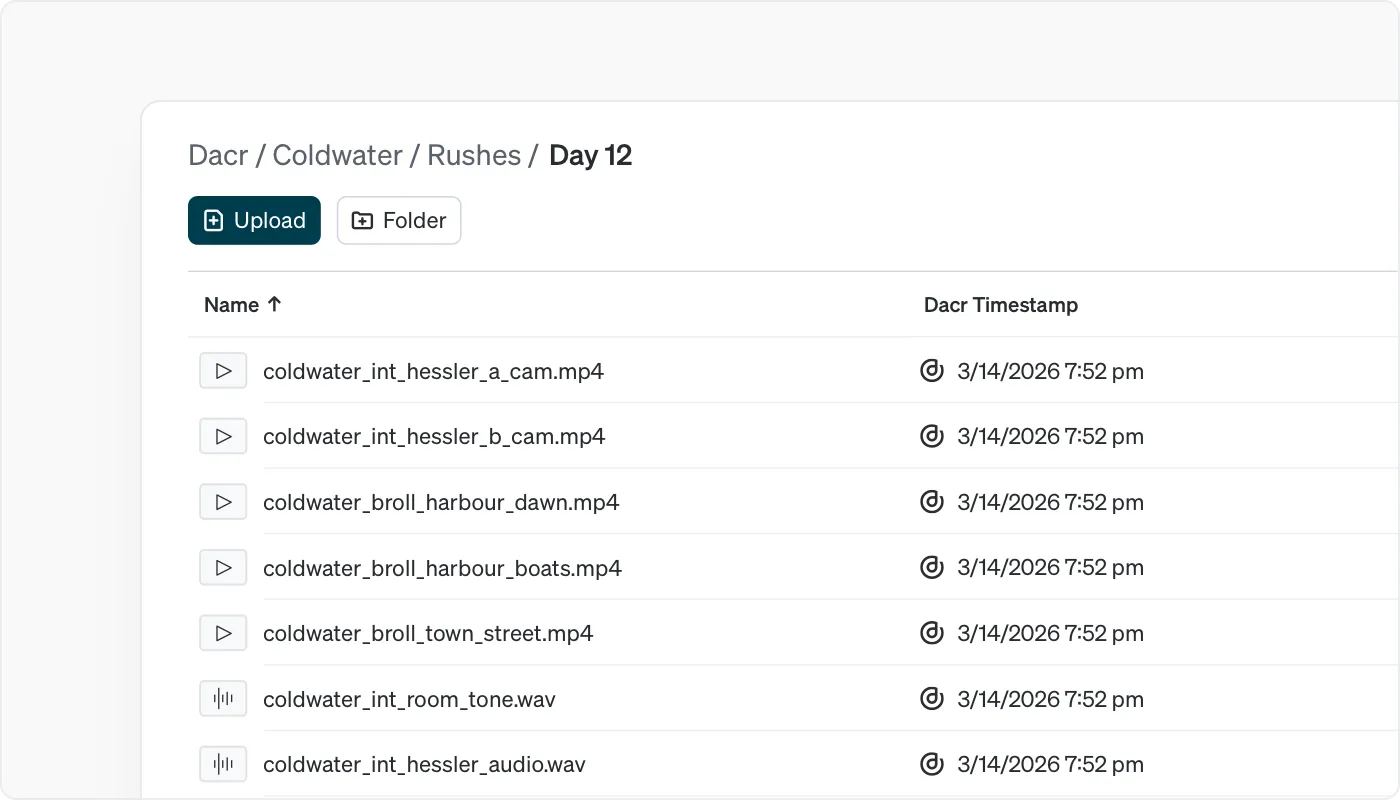The height and width of the screenshot is (800, 1400).
Task: Dacr timestamp icon in room_tone row
Action: [x=931, y=699]
